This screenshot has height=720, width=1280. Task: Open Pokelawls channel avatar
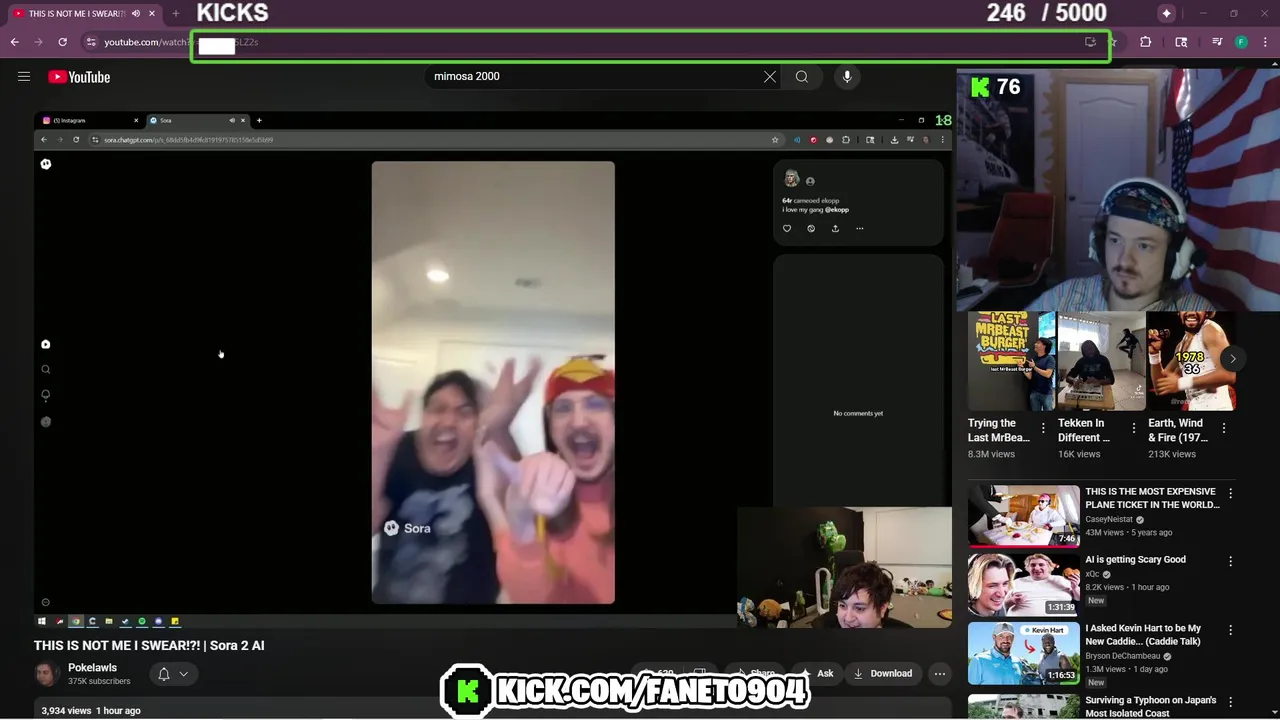tap(46, 674)
